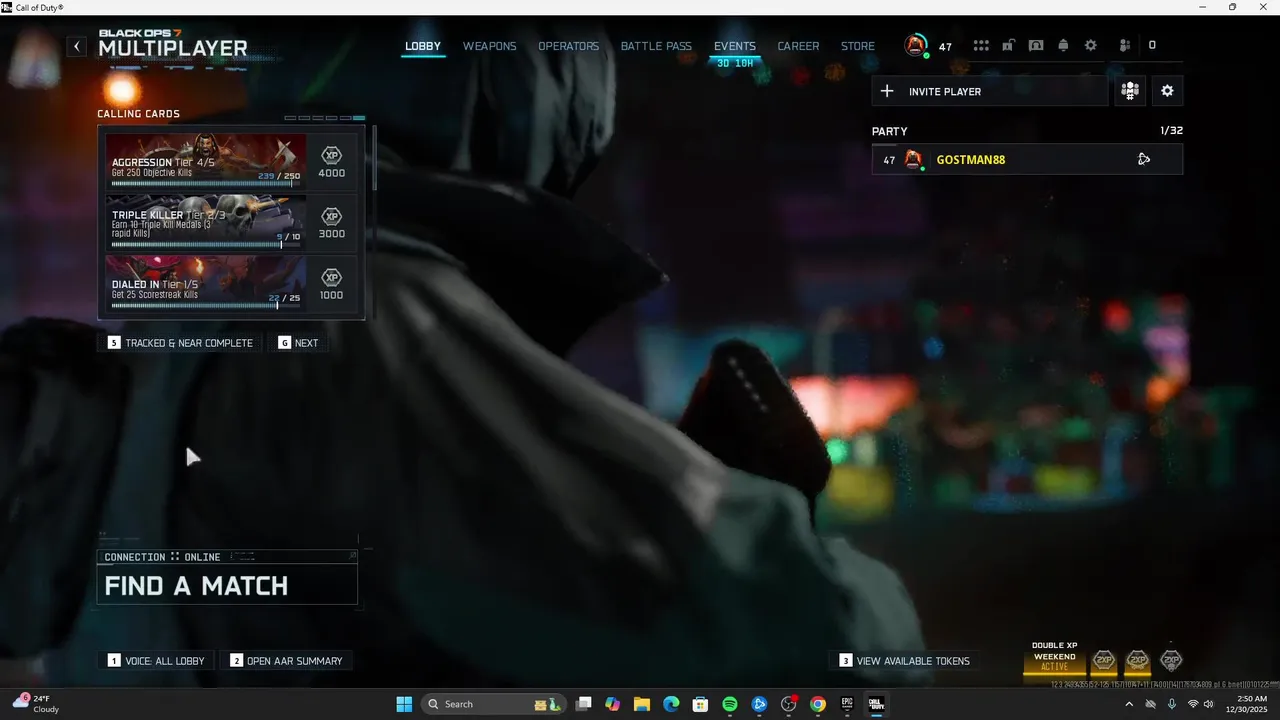
Task: Click the Call of Duty taskbar icon
Action: tap(876, 704)
